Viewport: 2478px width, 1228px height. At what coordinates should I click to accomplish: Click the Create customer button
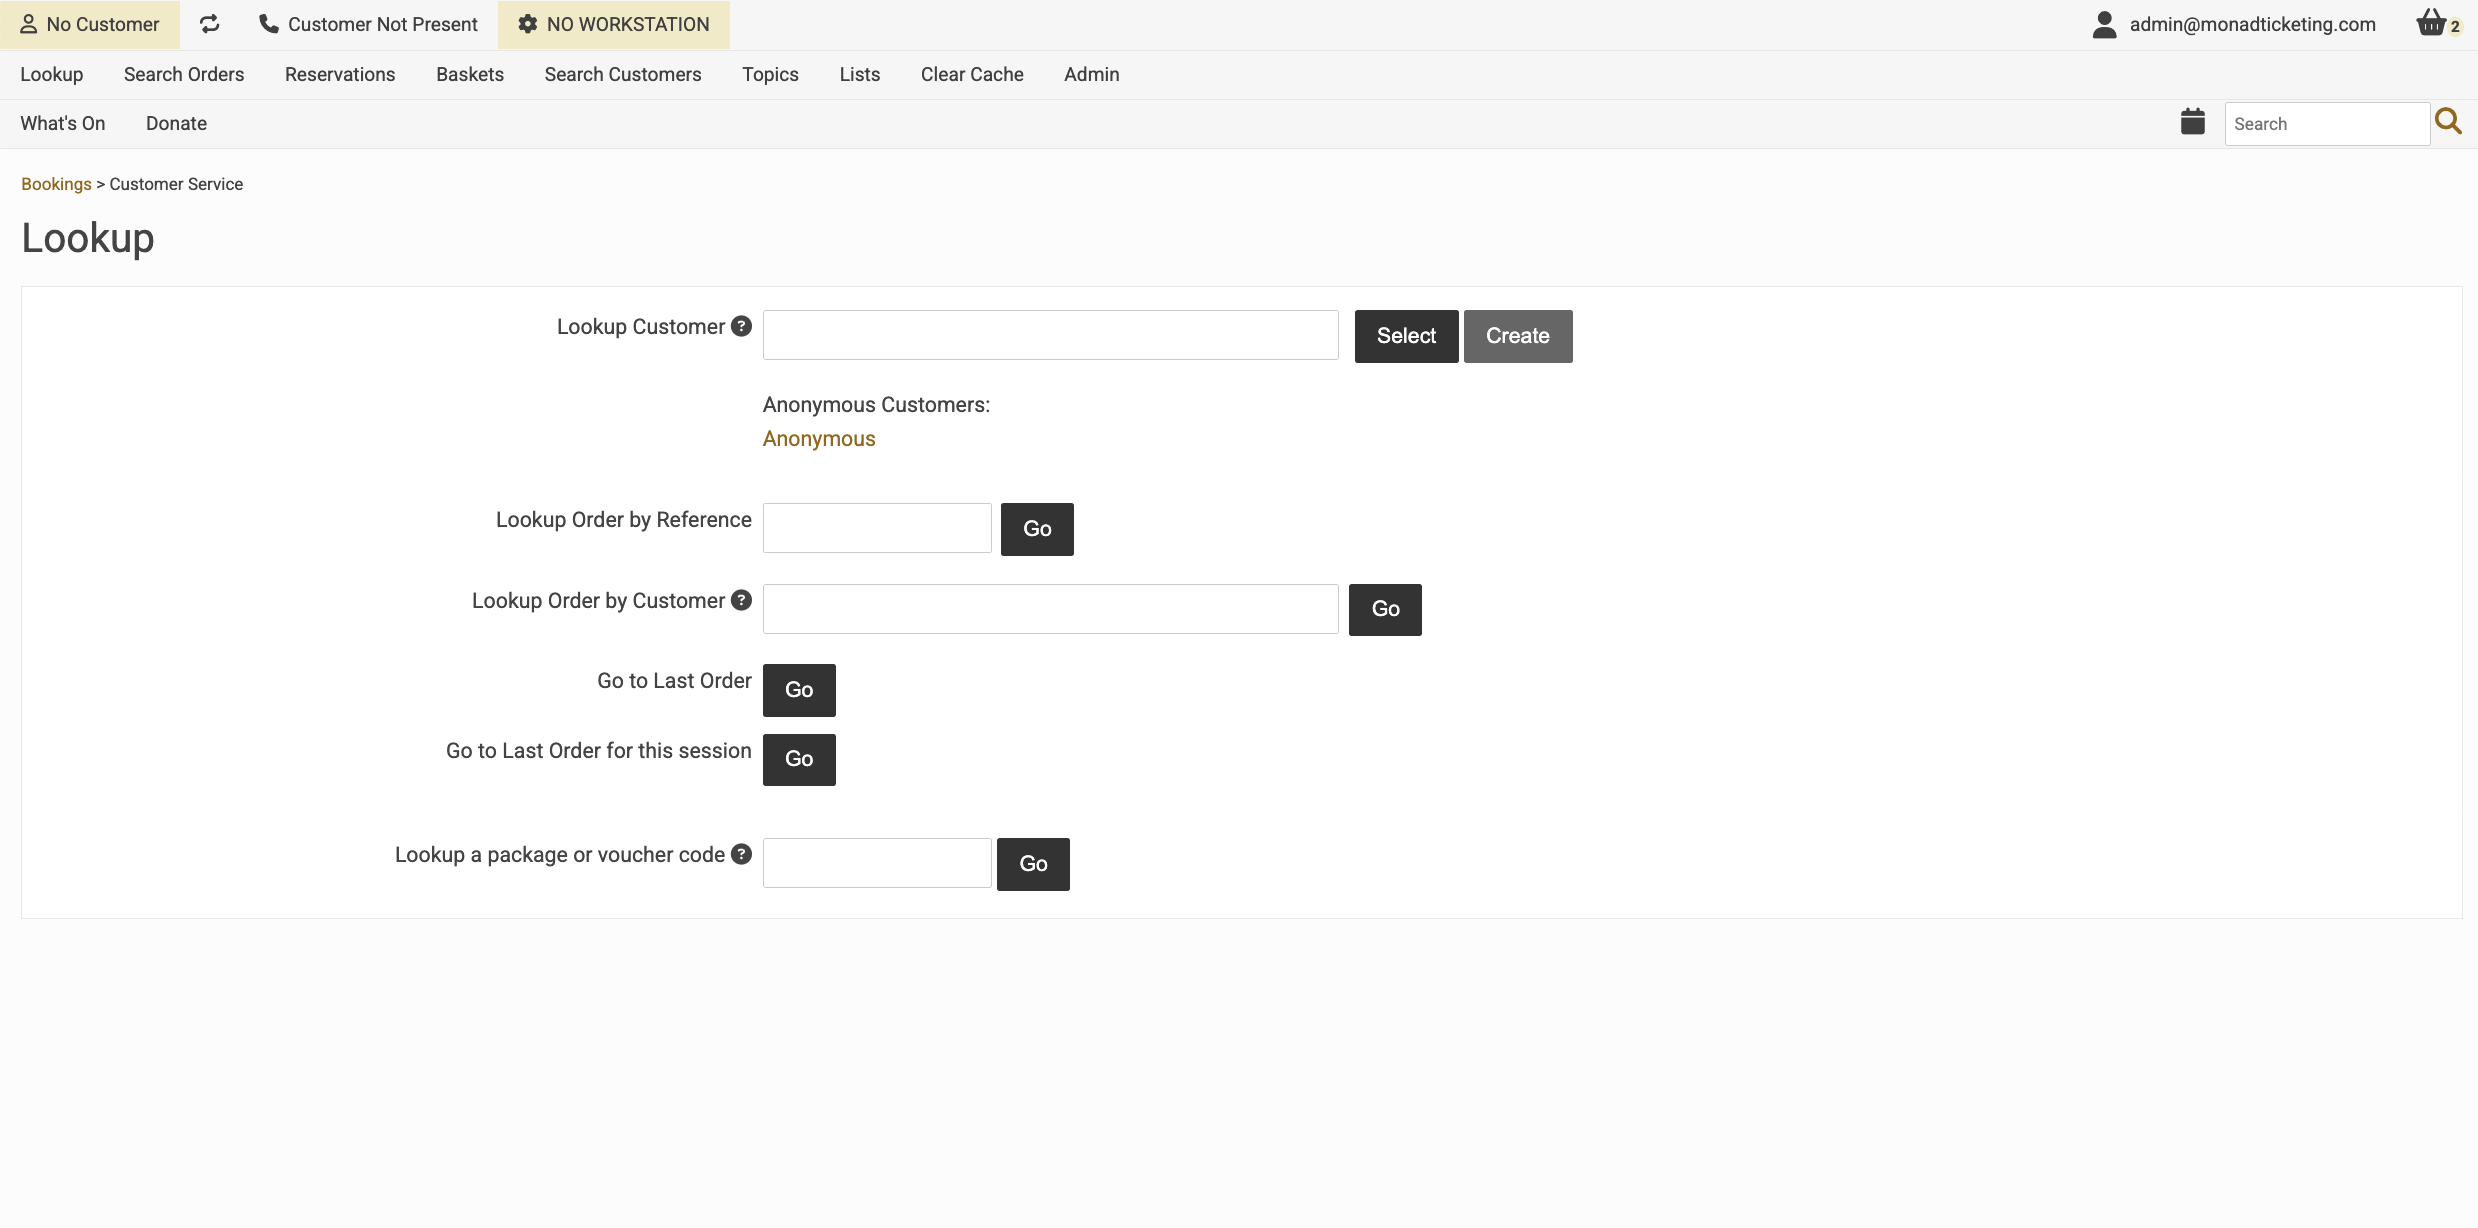coord(1517,336)
